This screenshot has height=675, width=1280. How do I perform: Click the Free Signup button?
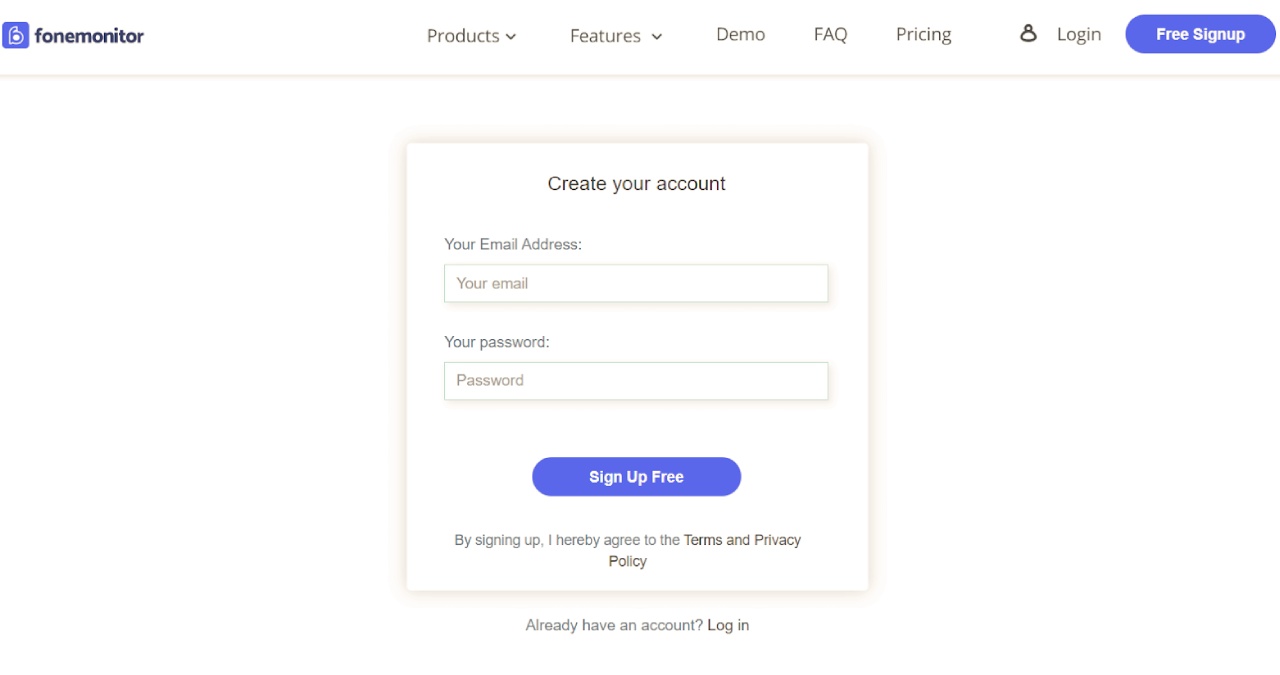[1199, 33]
